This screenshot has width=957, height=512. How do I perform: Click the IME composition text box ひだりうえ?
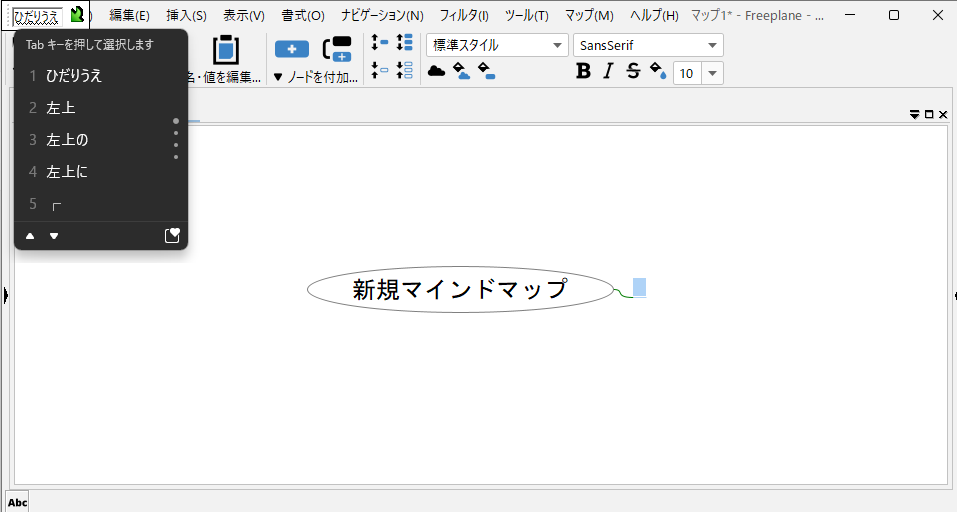(37, 16)
